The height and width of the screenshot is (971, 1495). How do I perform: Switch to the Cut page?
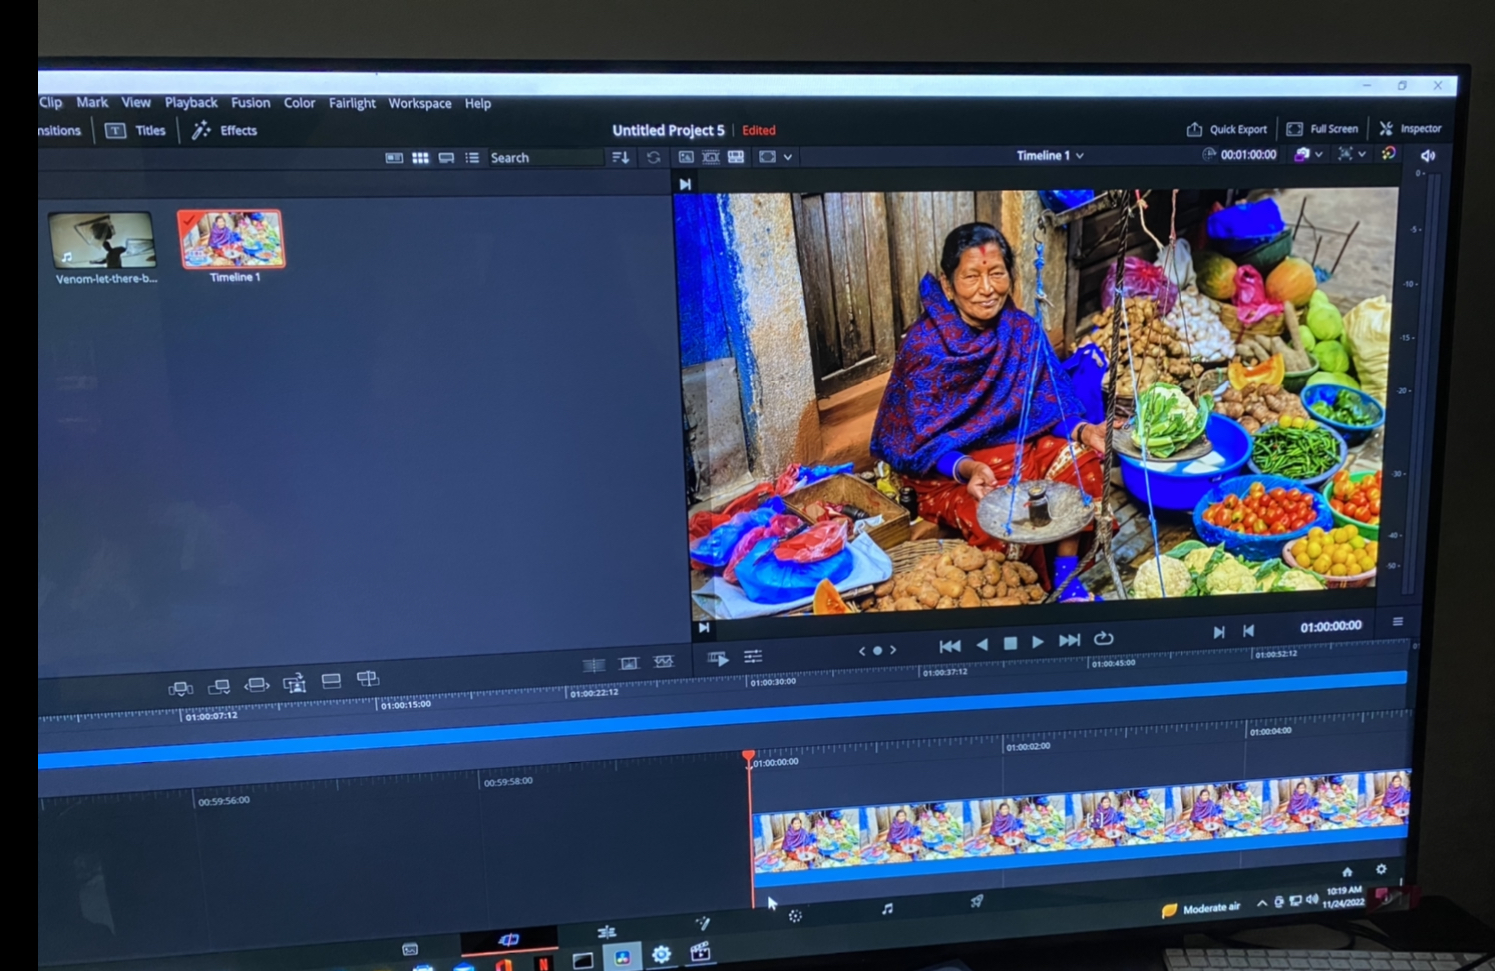click(508, 939)
